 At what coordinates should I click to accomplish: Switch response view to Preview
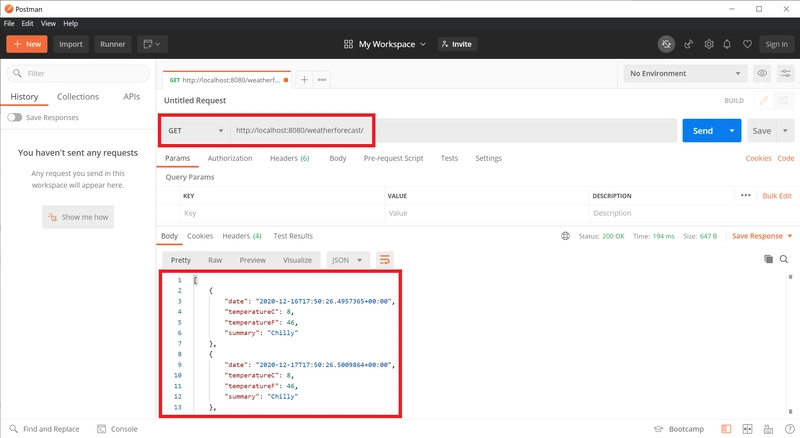253,260
